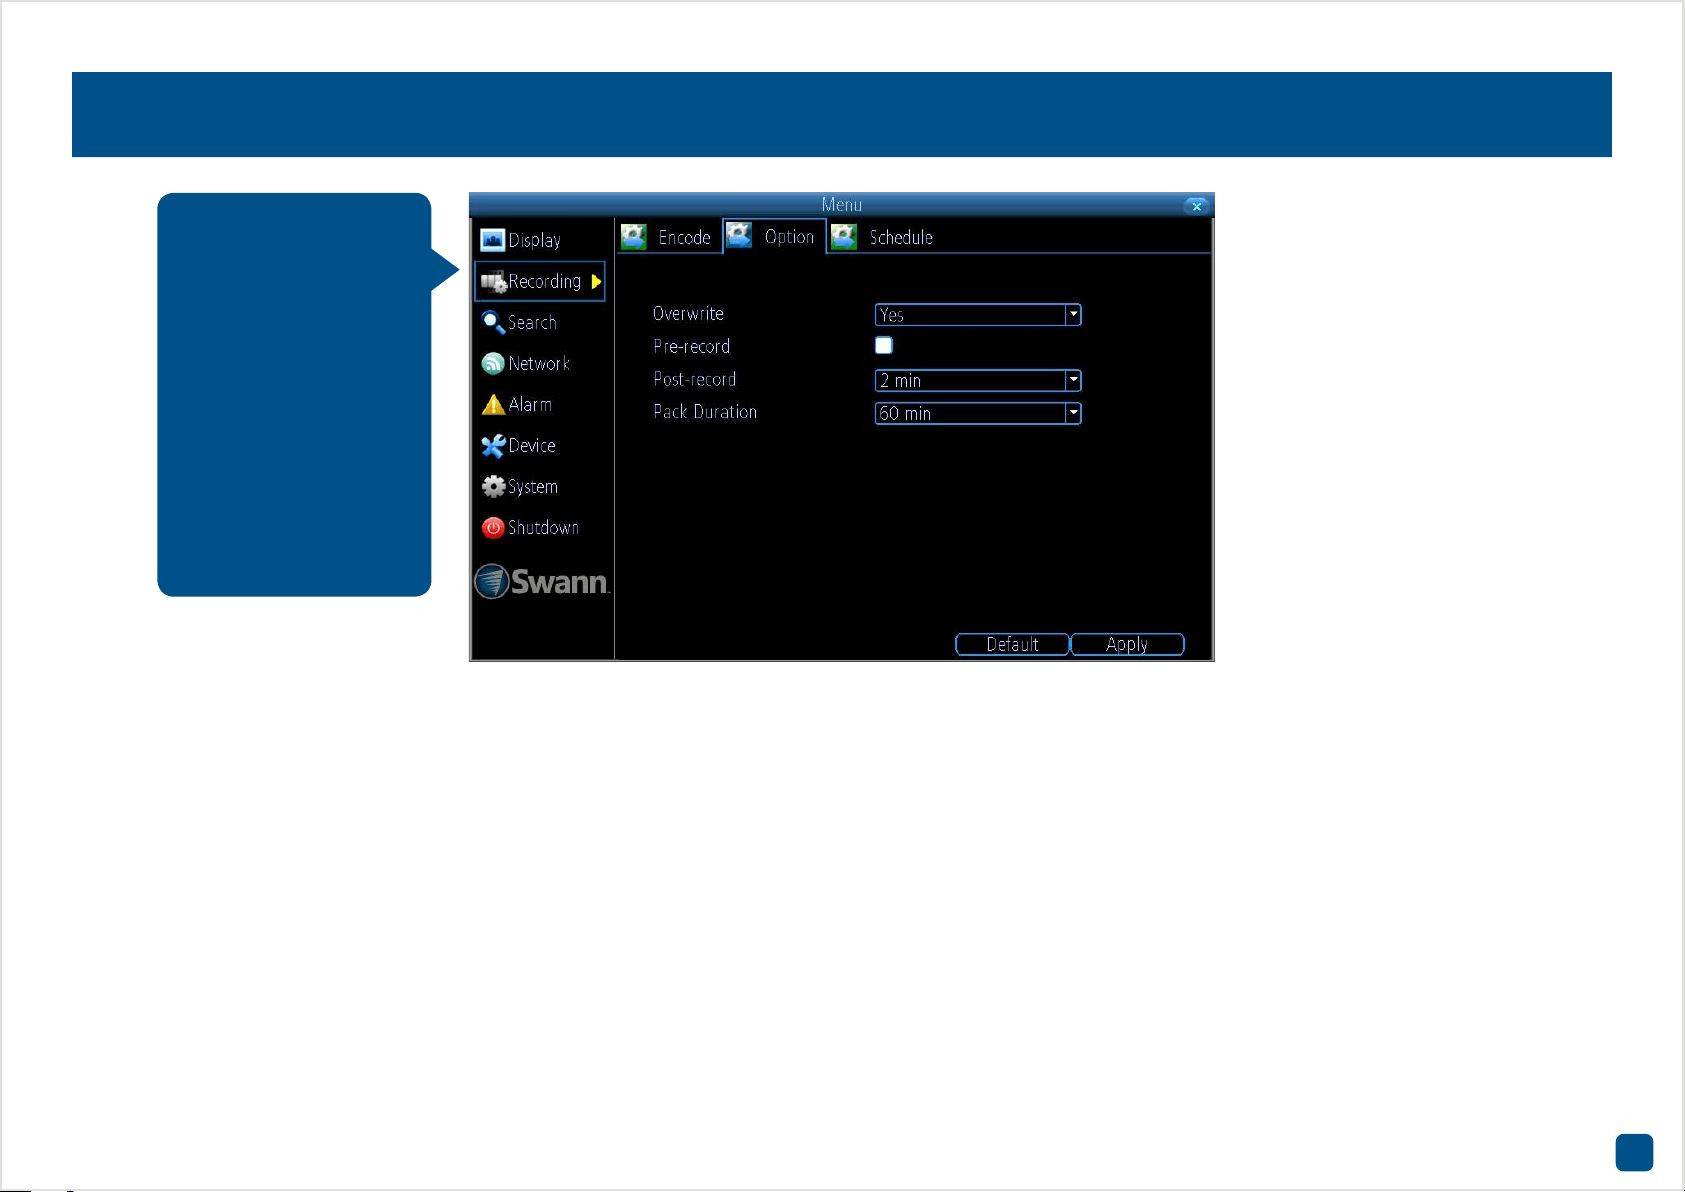Open the Alarm menu
1685x1192 pixels.
click(540, 405)
